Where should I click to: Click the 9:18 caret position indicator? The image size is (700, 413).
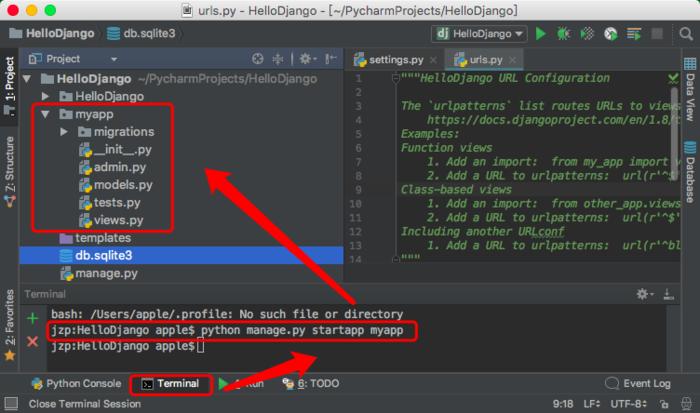point(562,404)
